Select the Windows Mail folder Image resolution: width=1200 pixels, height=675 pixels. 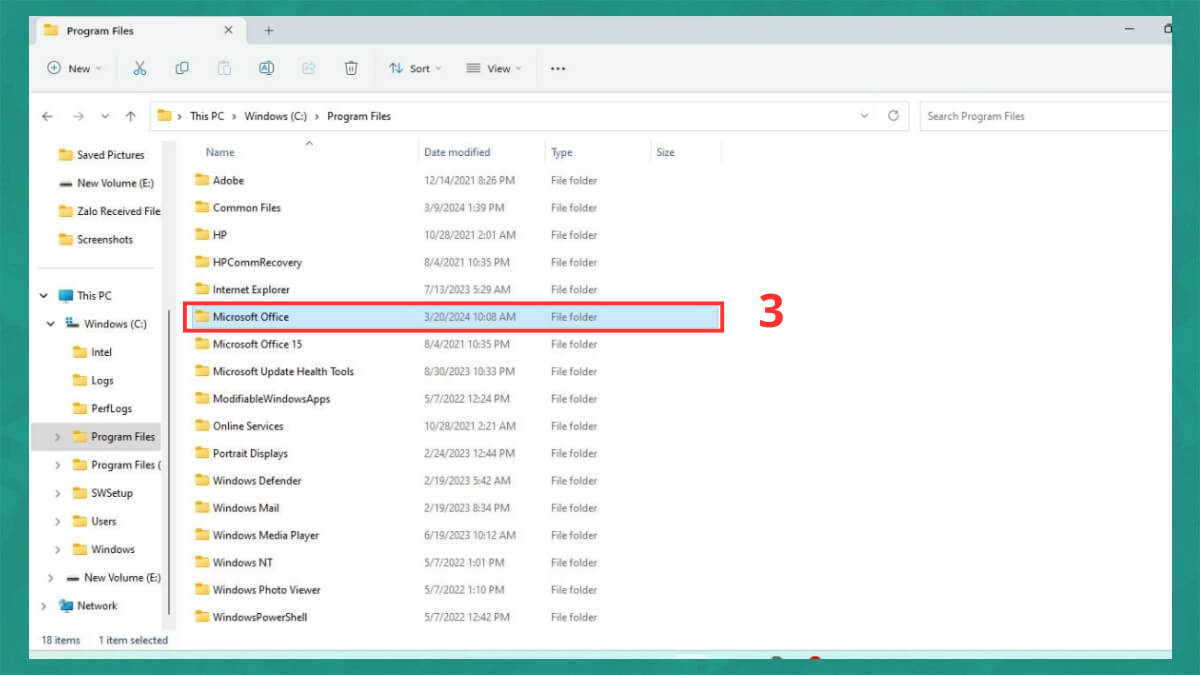[x=246, y=508]
